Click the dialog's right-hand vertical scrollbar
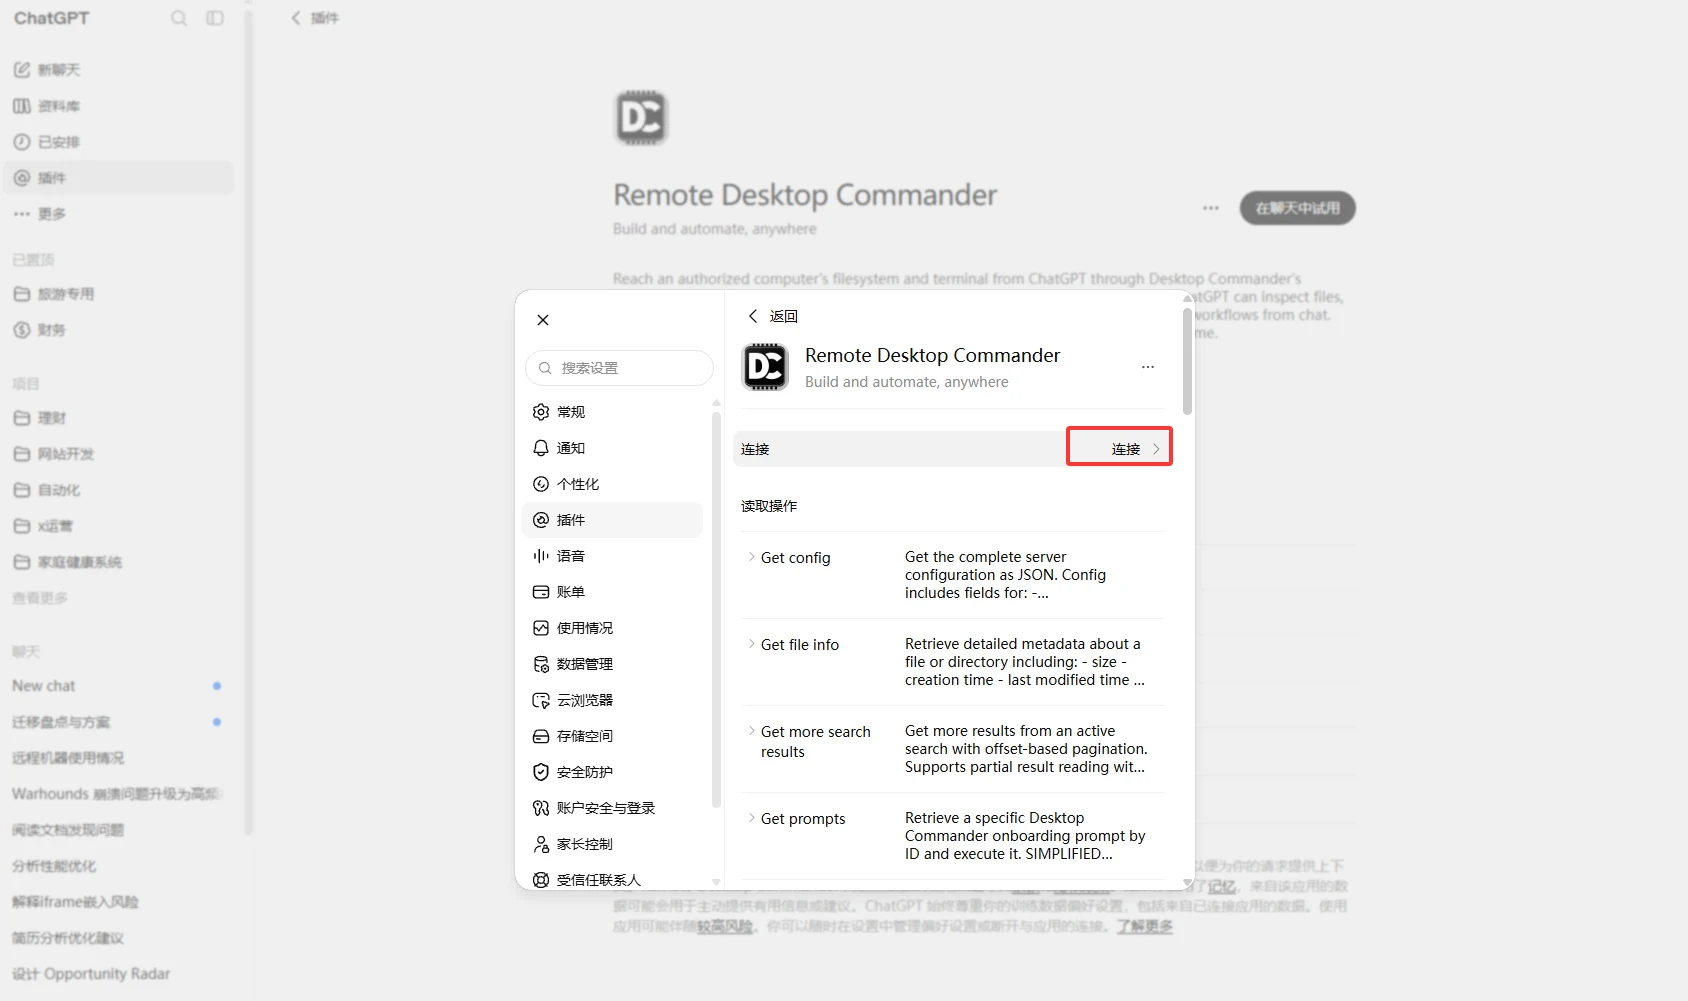This screenshot has width=1688, height=1001. tap(1187, 360)
